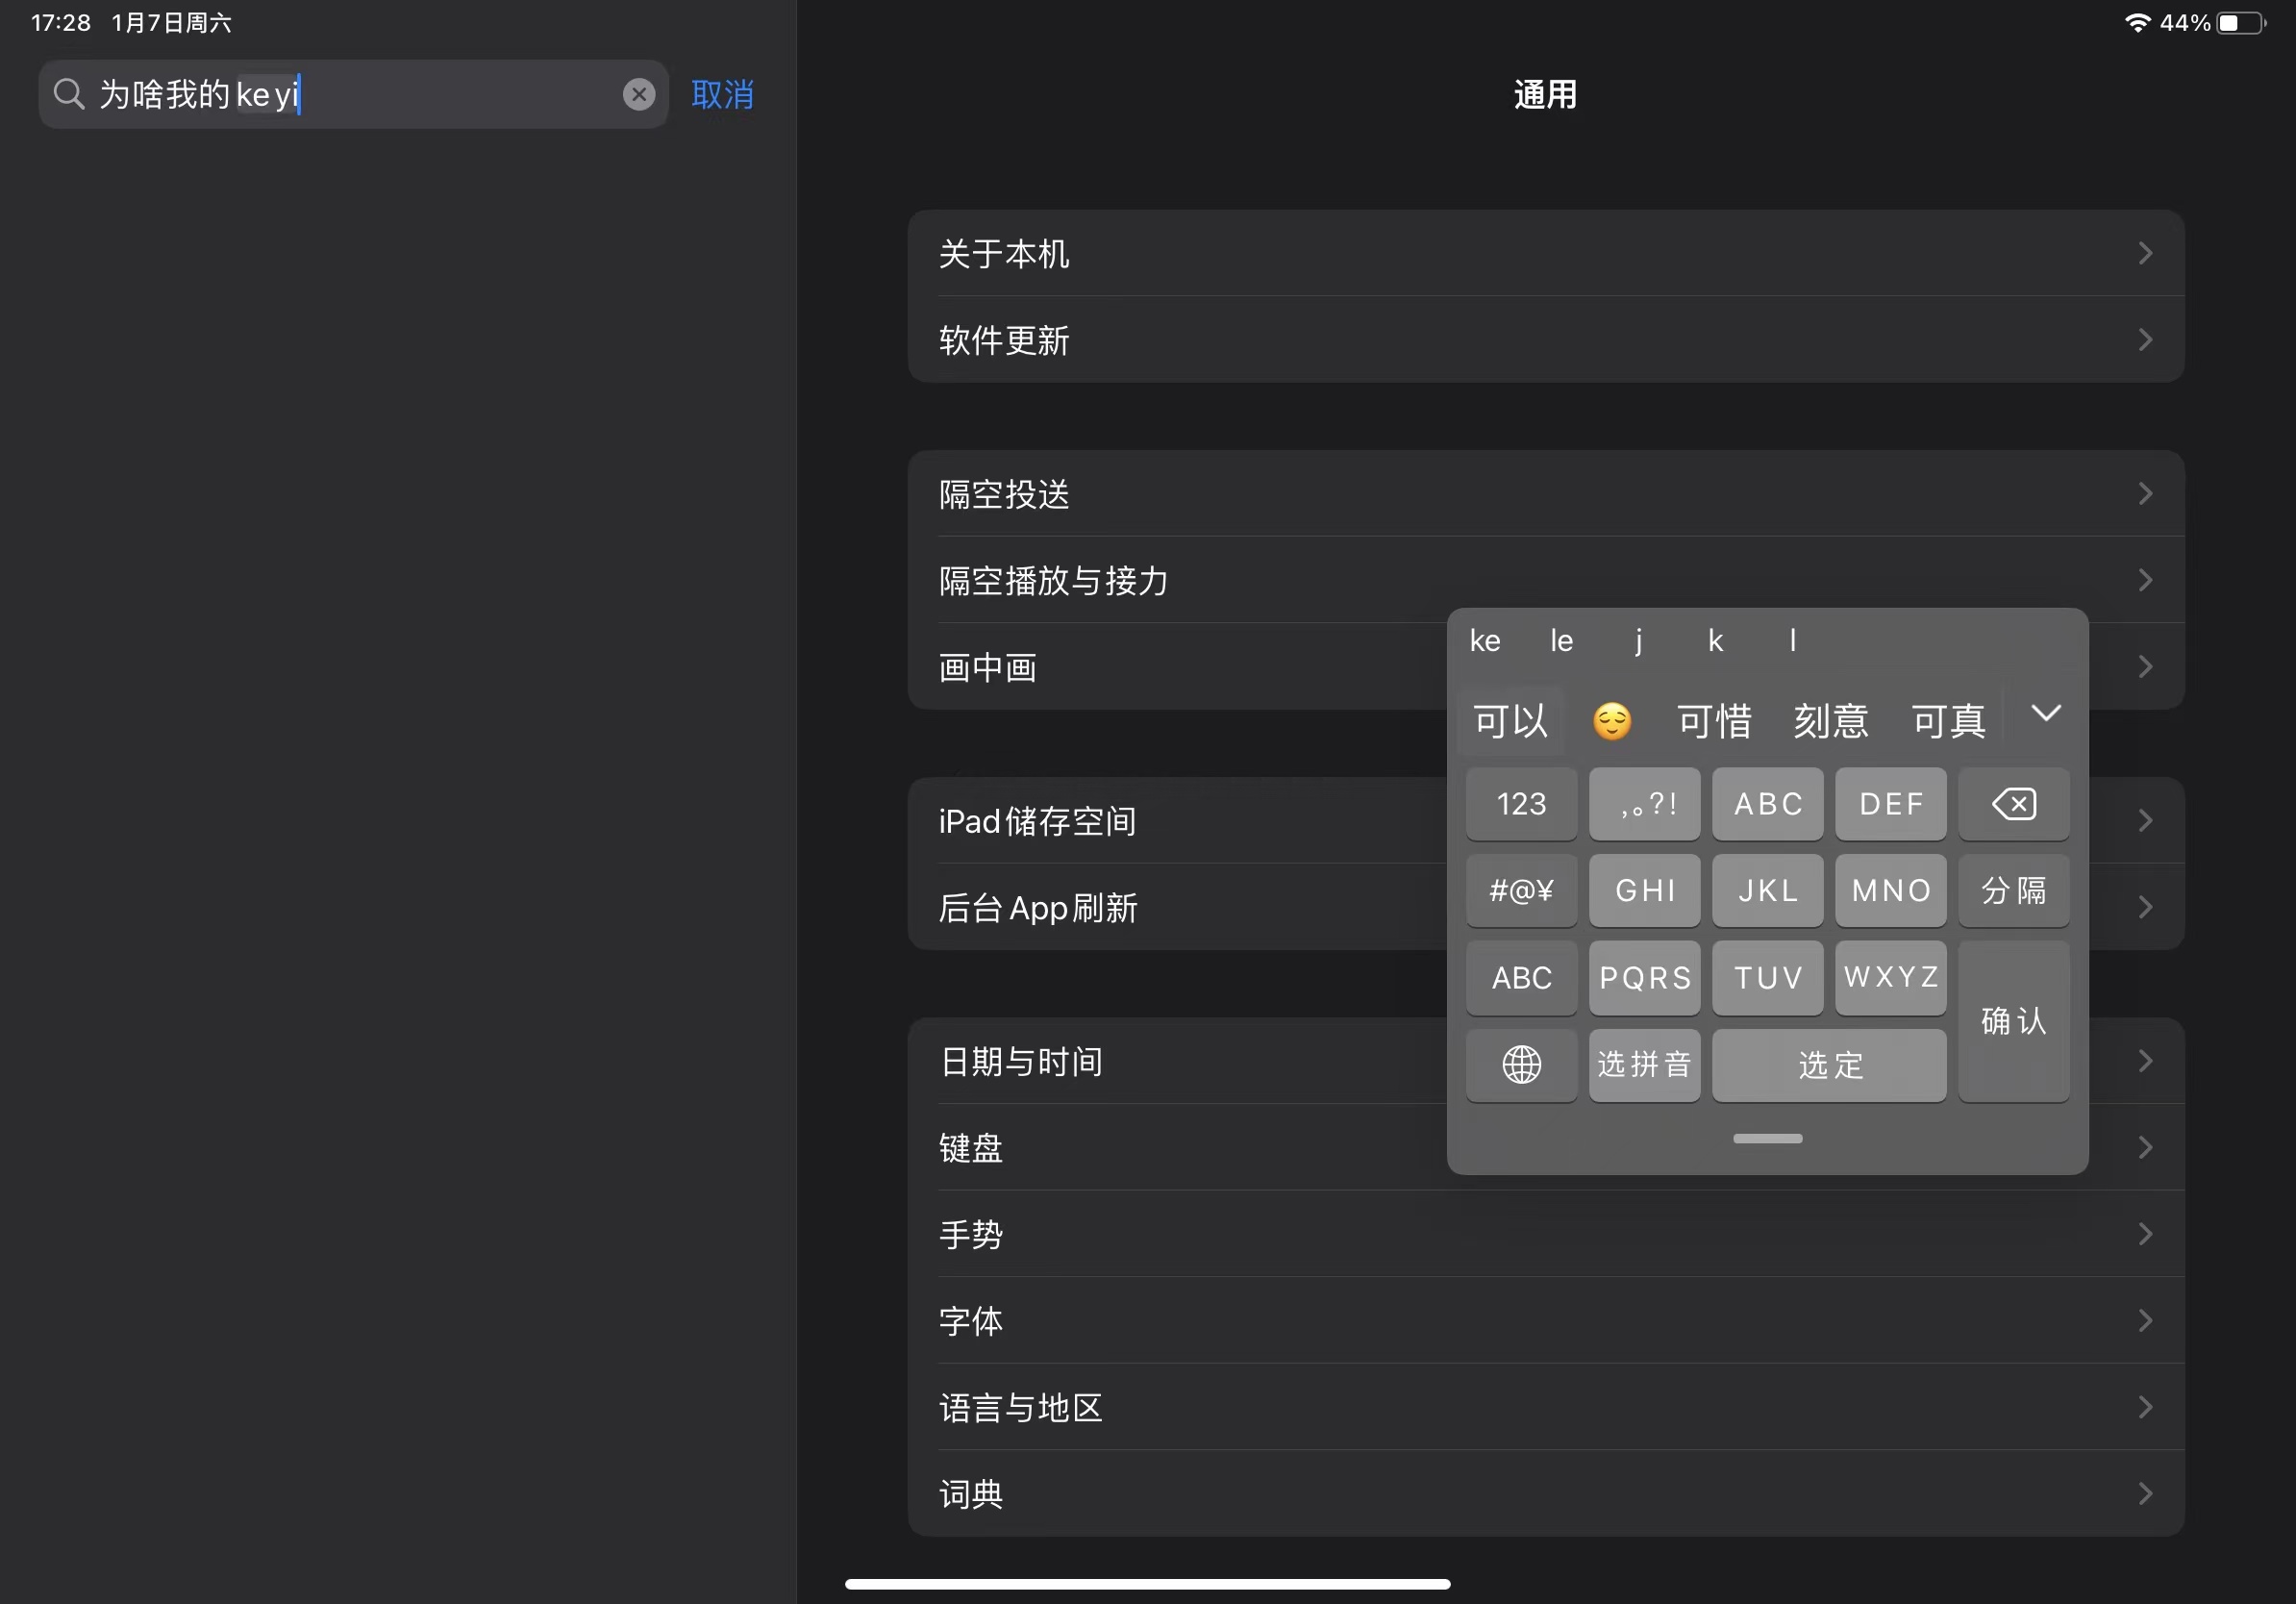Switch keyboard to 123 number mode
Image resolution: width=2296 pixels, height=1604 pixels.
tap(1521, 804)
